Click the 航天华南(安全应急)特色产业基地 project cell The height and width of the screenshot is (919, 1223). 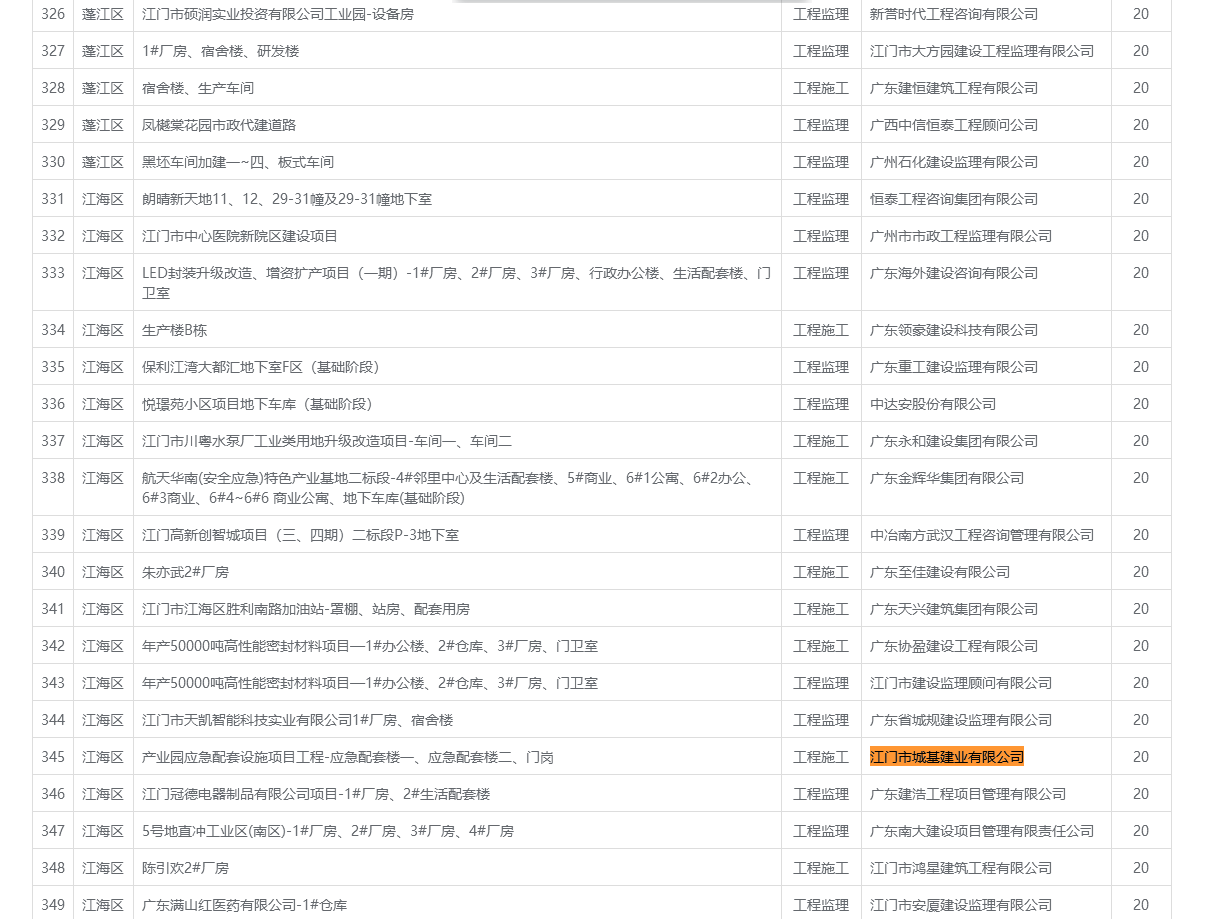coord(457,487)
